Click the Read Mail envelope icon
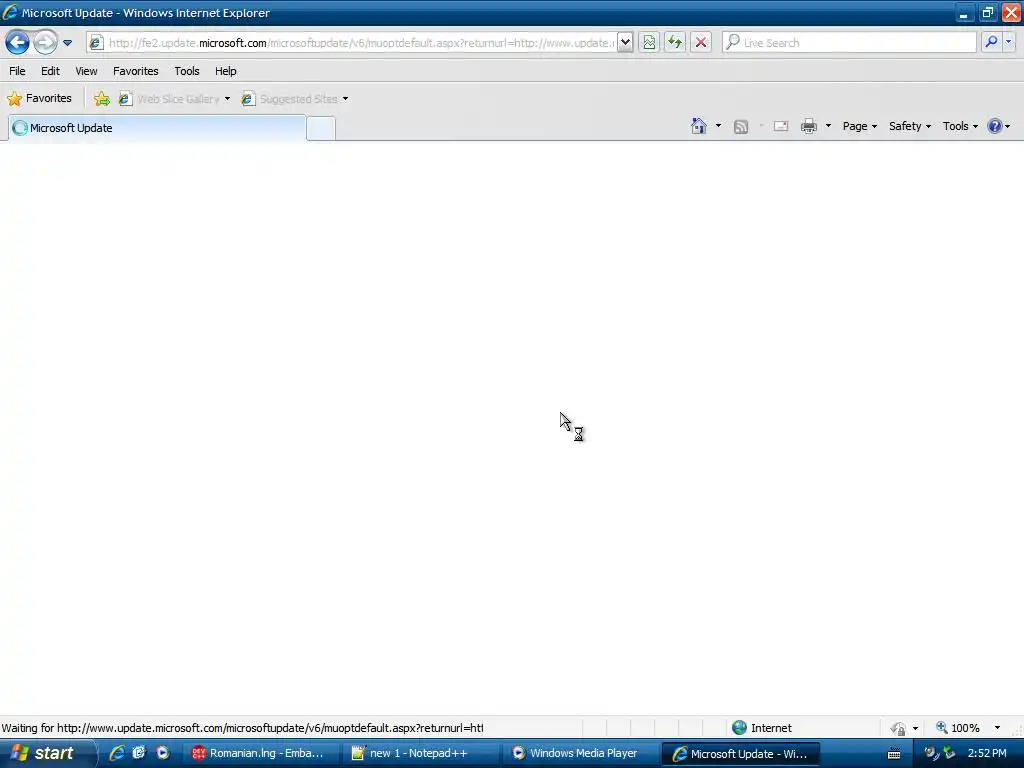1024x768 pixels. (x=781, y=126)
